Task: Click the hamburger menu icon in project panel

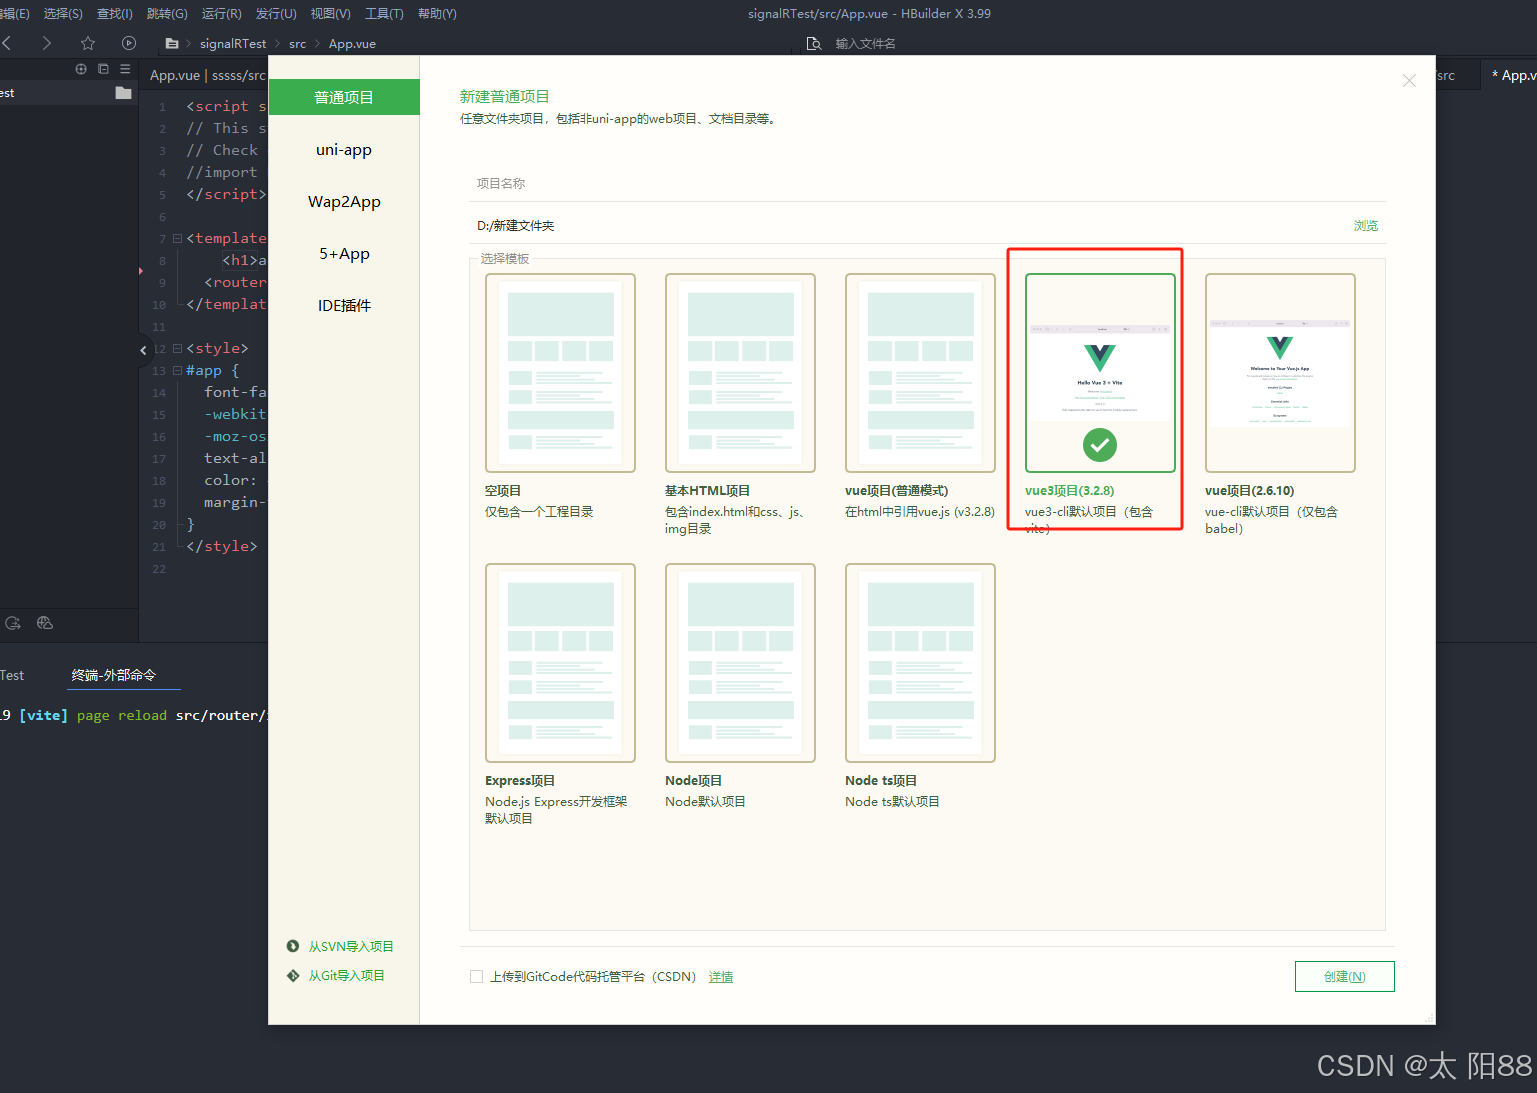Action: point(125,69)
